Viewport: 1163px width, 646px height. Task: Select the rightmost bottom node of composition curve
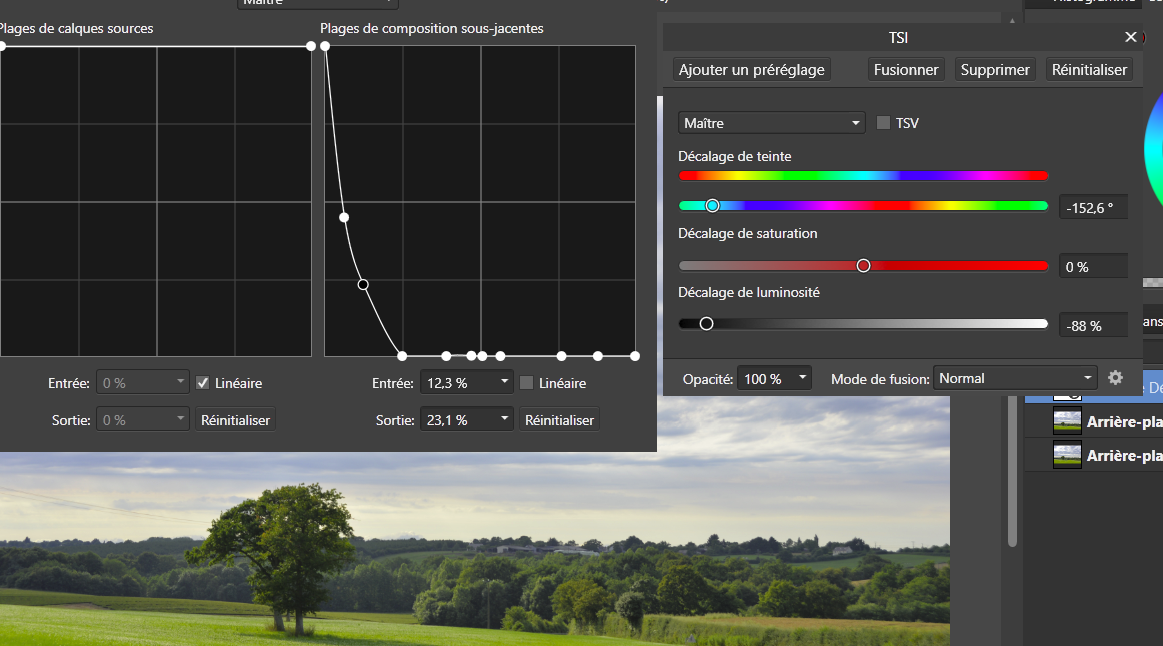point(635,356)
